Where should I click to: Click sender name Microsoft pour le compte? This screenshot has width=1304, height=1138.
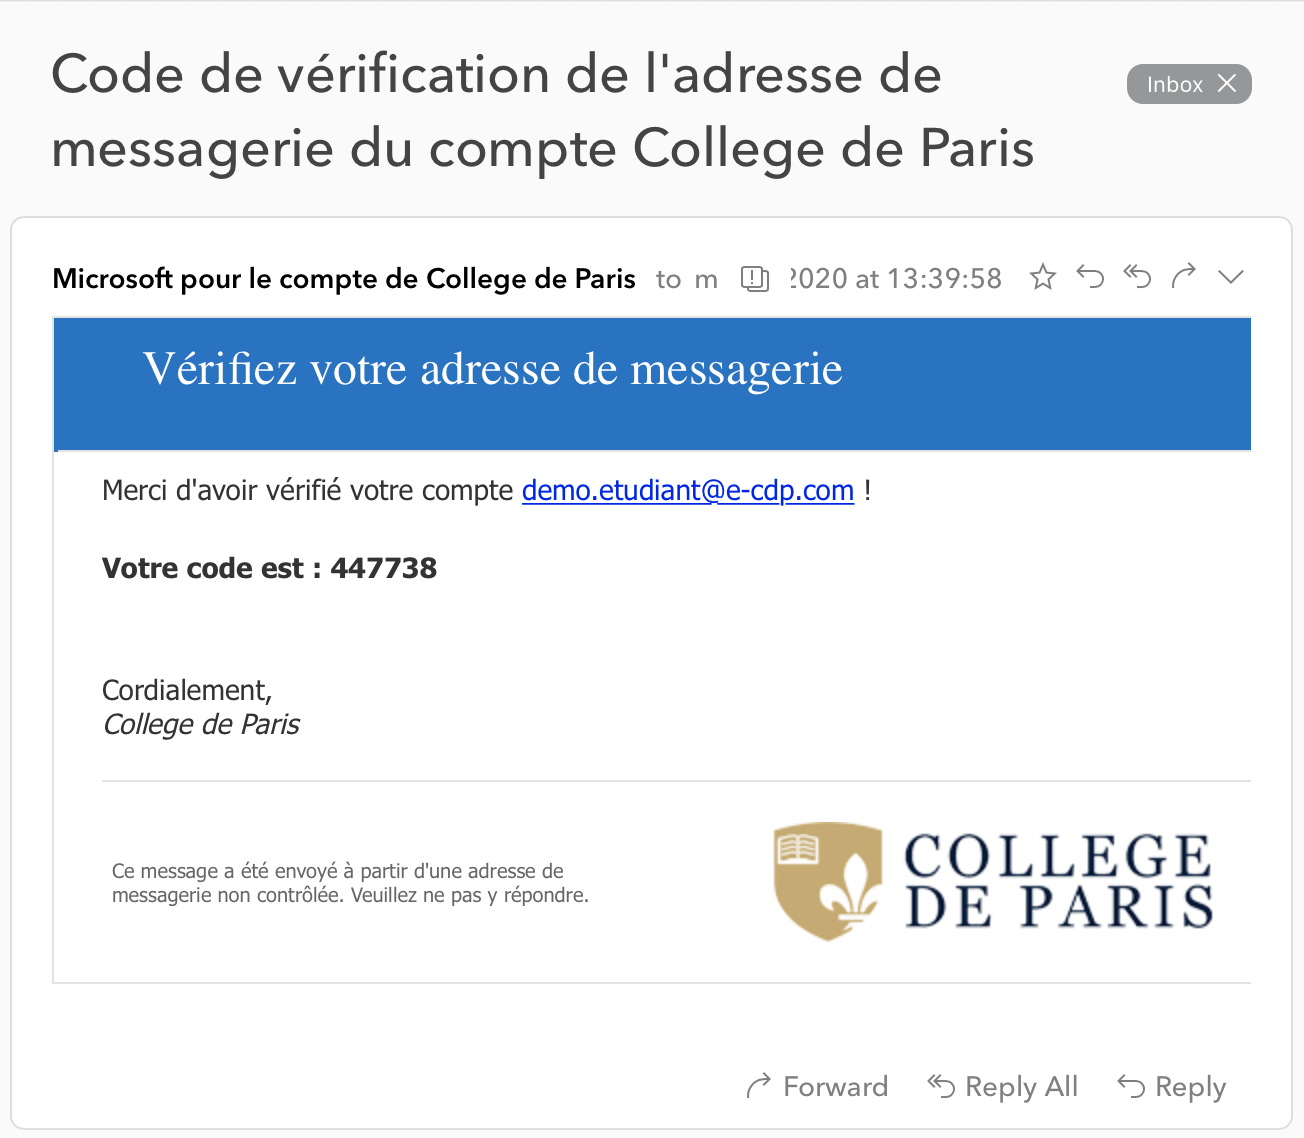pyautogui.click(x=344, y=278)
